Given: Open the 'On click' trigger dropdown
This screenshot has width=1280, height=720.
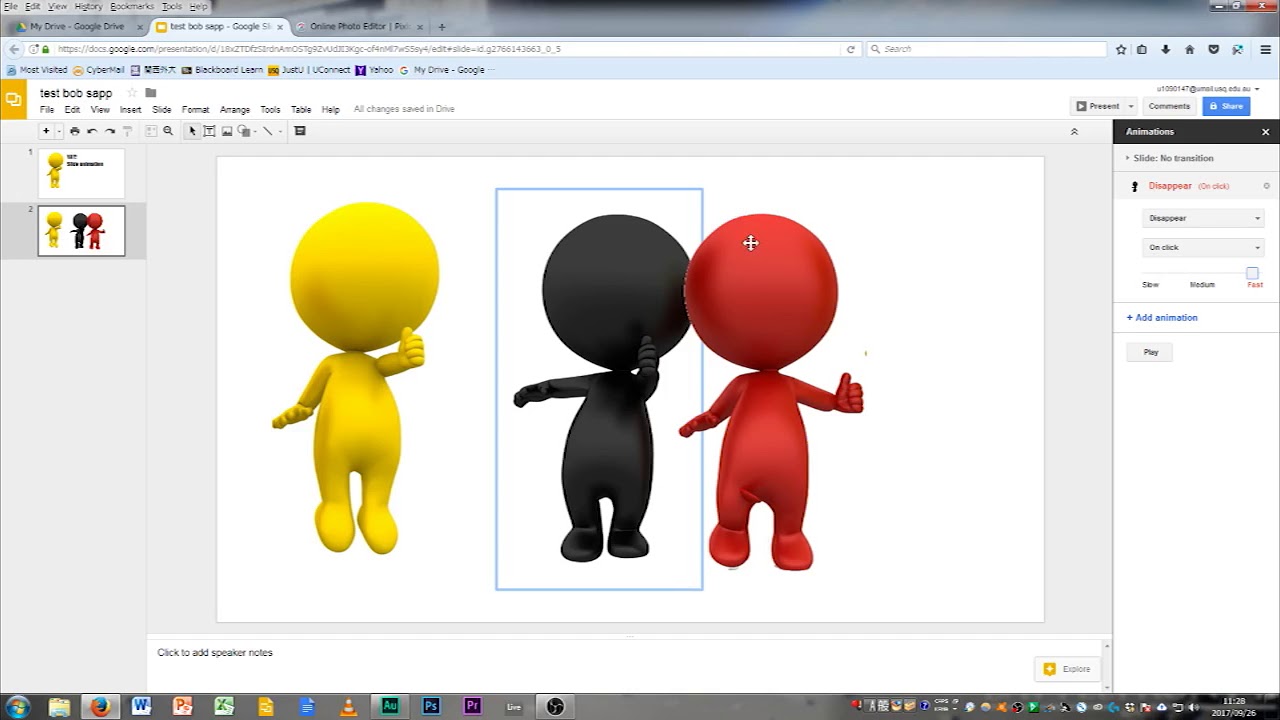Looking at the screenshot, I should [1203, 247].
